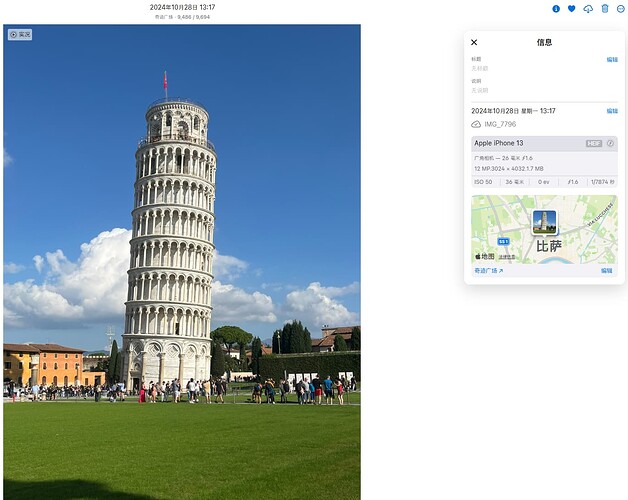Click the location icon in camera header
628x500 pixels.
pyautogui.click(x=610, y=143)
